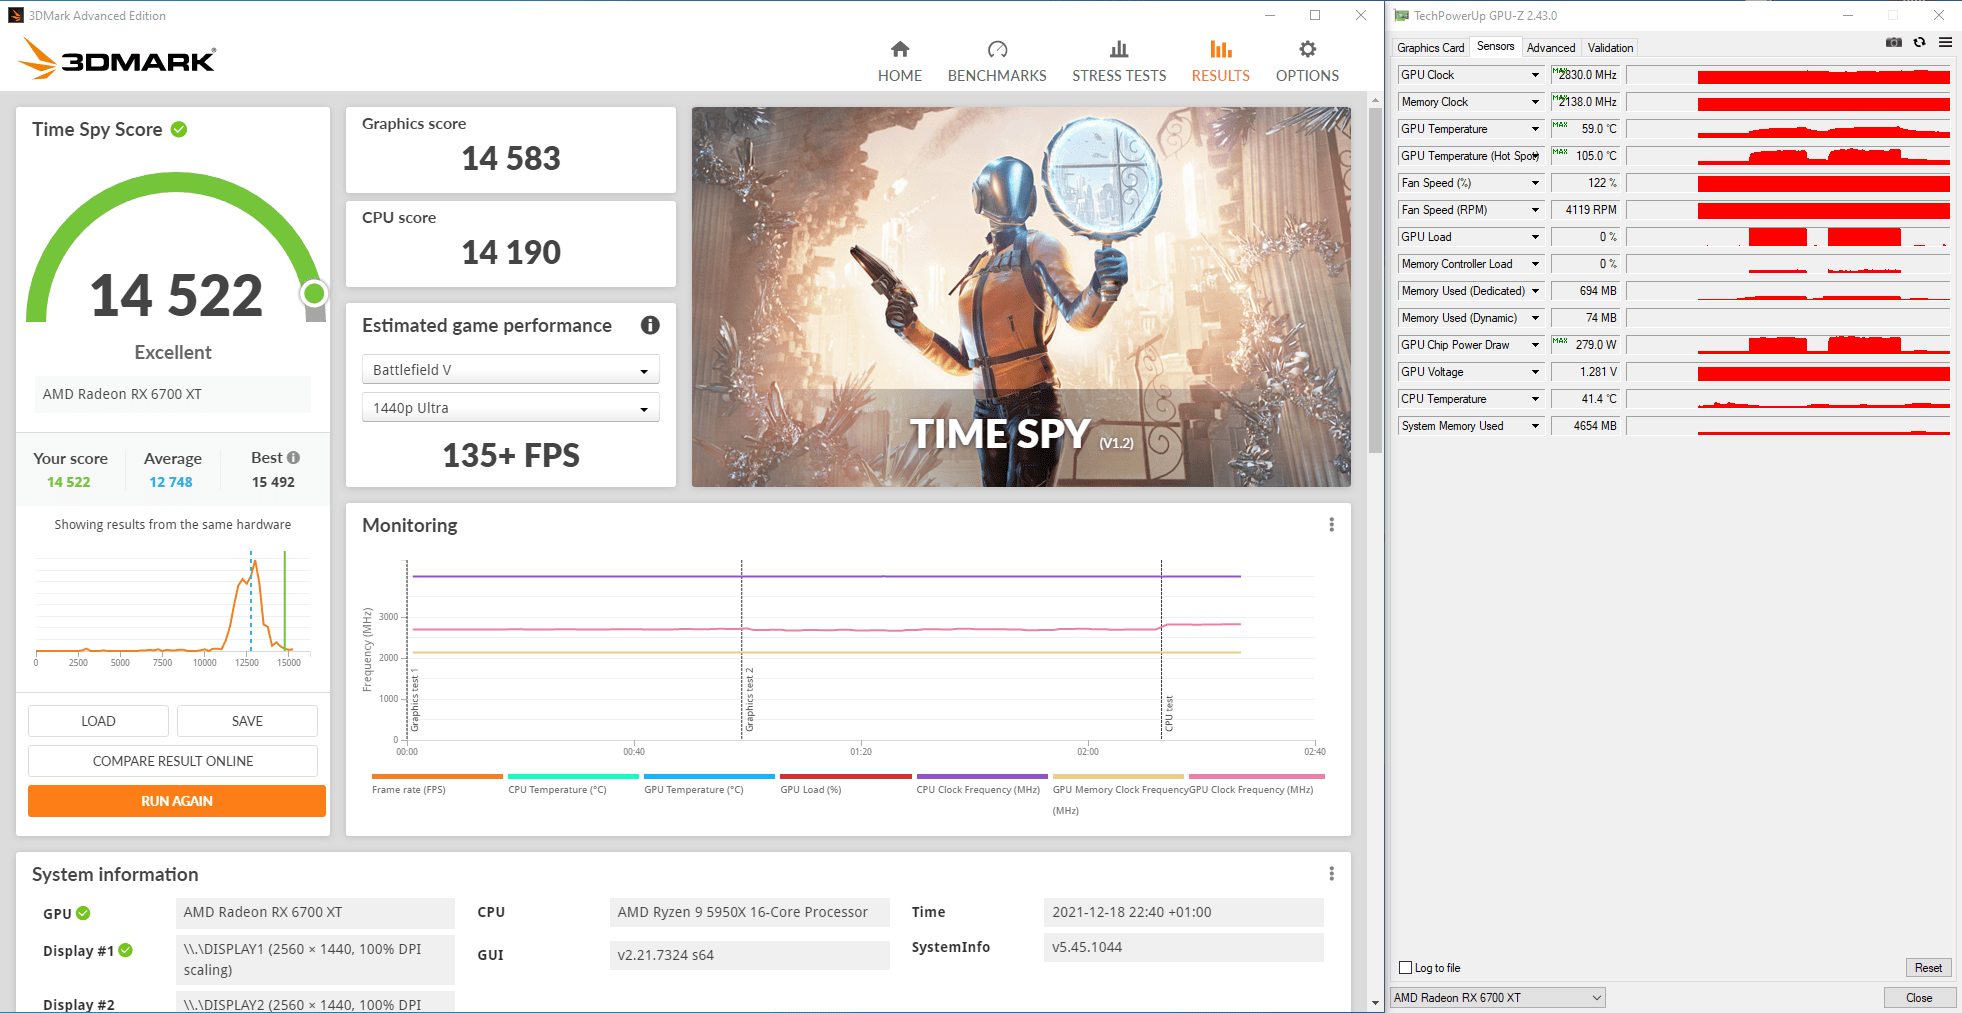Toggle the Frame rate (FPS) legend
The image size is (1962, 1013).
coord(437,783)
